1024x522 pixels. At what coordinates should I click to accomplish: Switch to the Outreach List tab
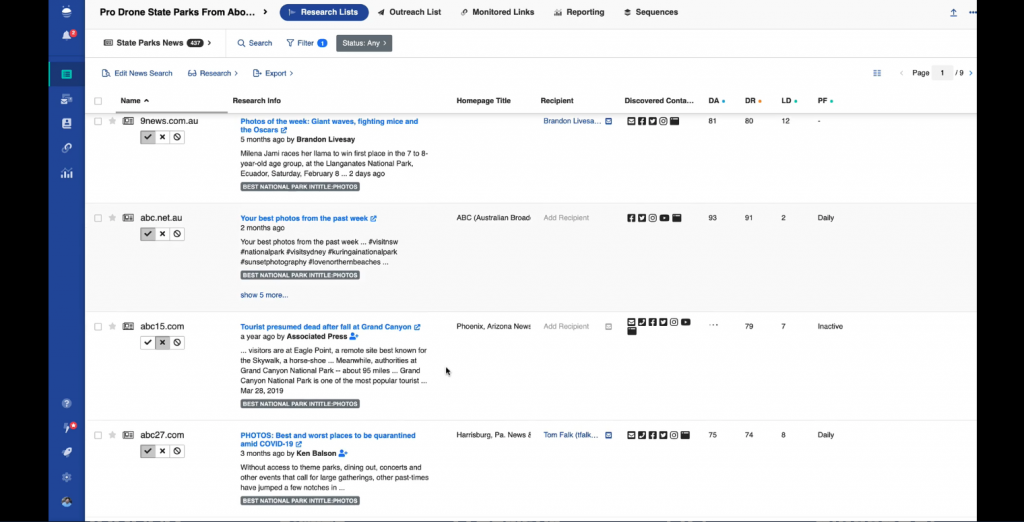tap(409, 12)
